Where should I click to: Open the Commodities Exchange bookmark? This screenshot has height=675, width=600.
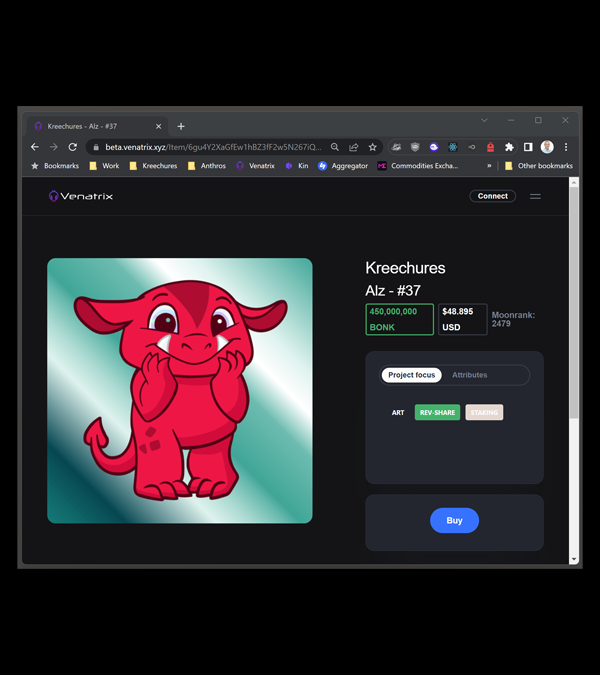coord(418,166)
